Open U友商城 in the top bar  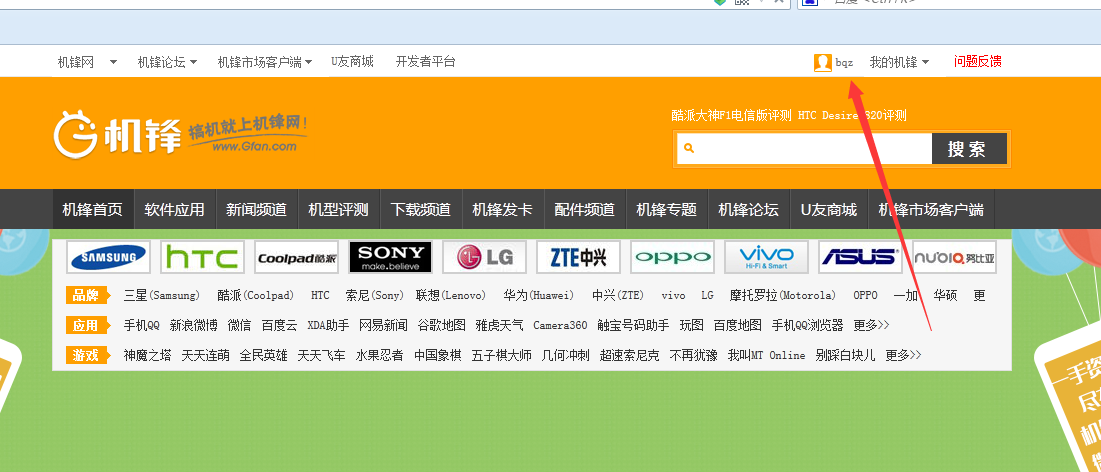point(352,62)
